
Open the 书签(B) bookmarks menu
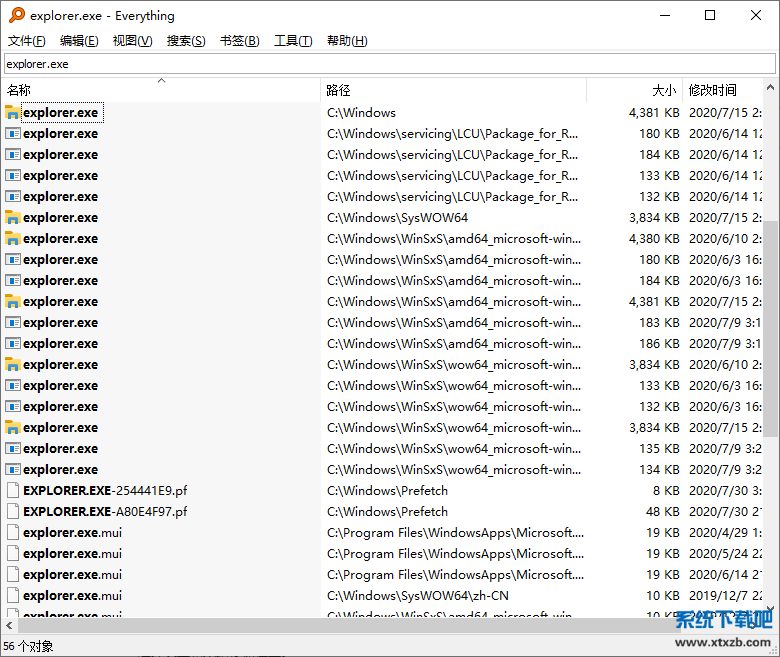click(239, 41)
